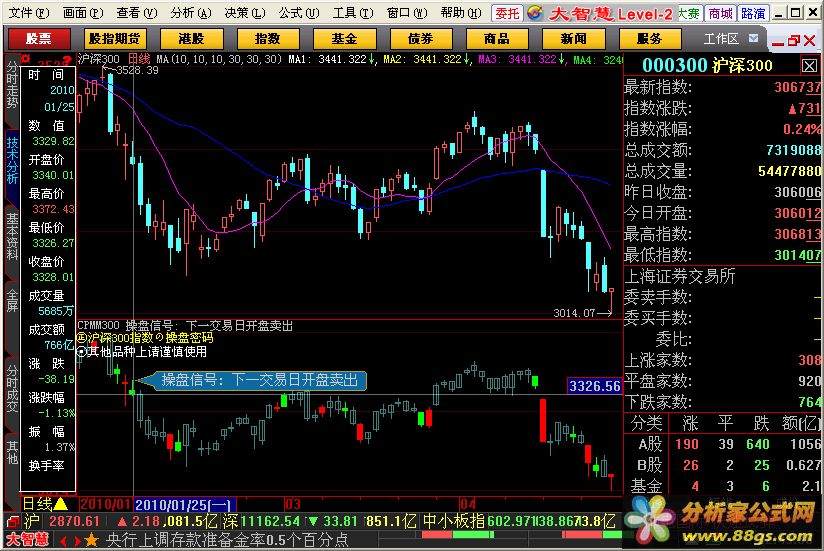
Task: Click the 3326.56 price label box
Action: click(x=595, y=386)
